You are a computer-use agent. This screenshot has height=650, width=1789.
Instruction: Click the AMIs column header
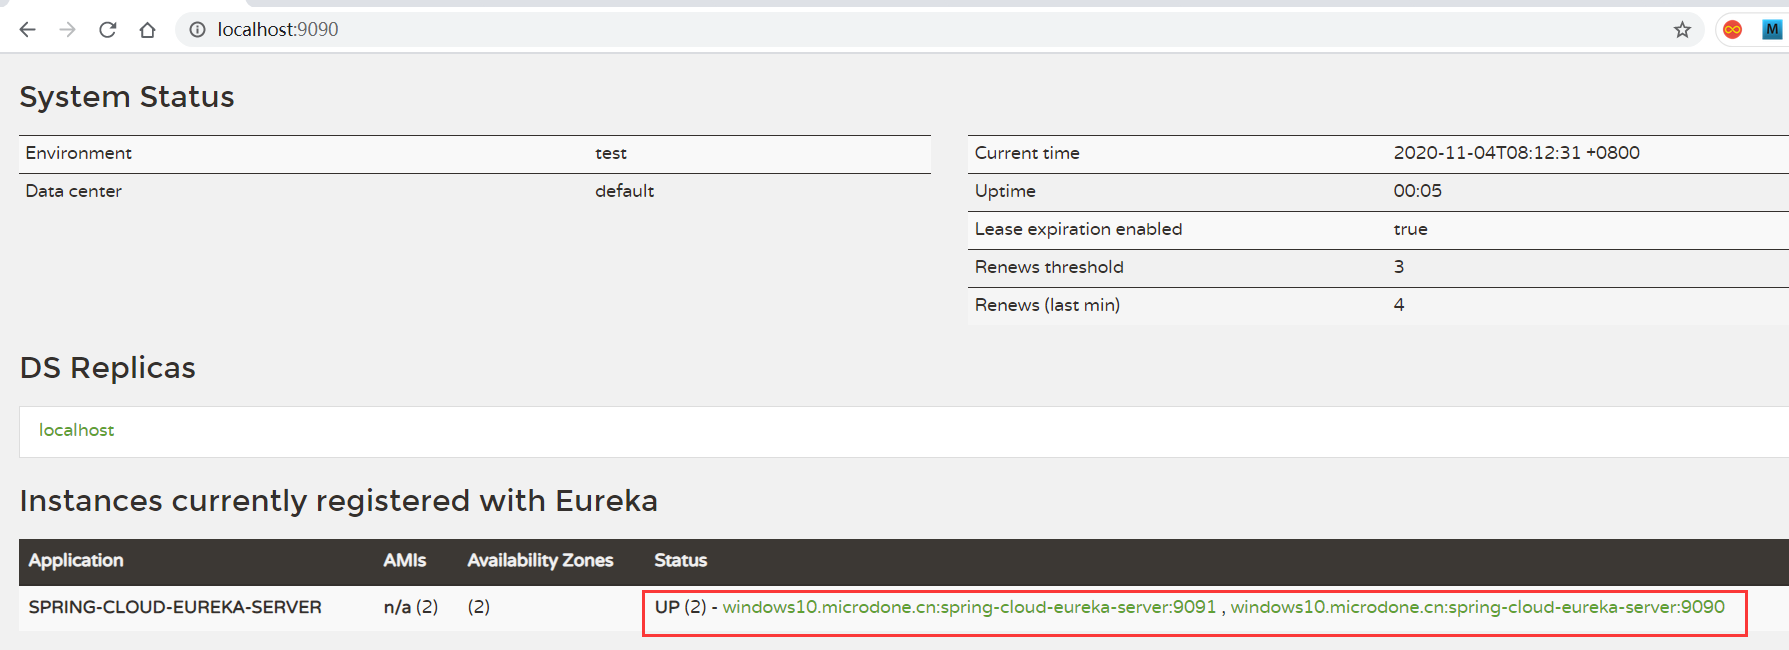point(405,561)
